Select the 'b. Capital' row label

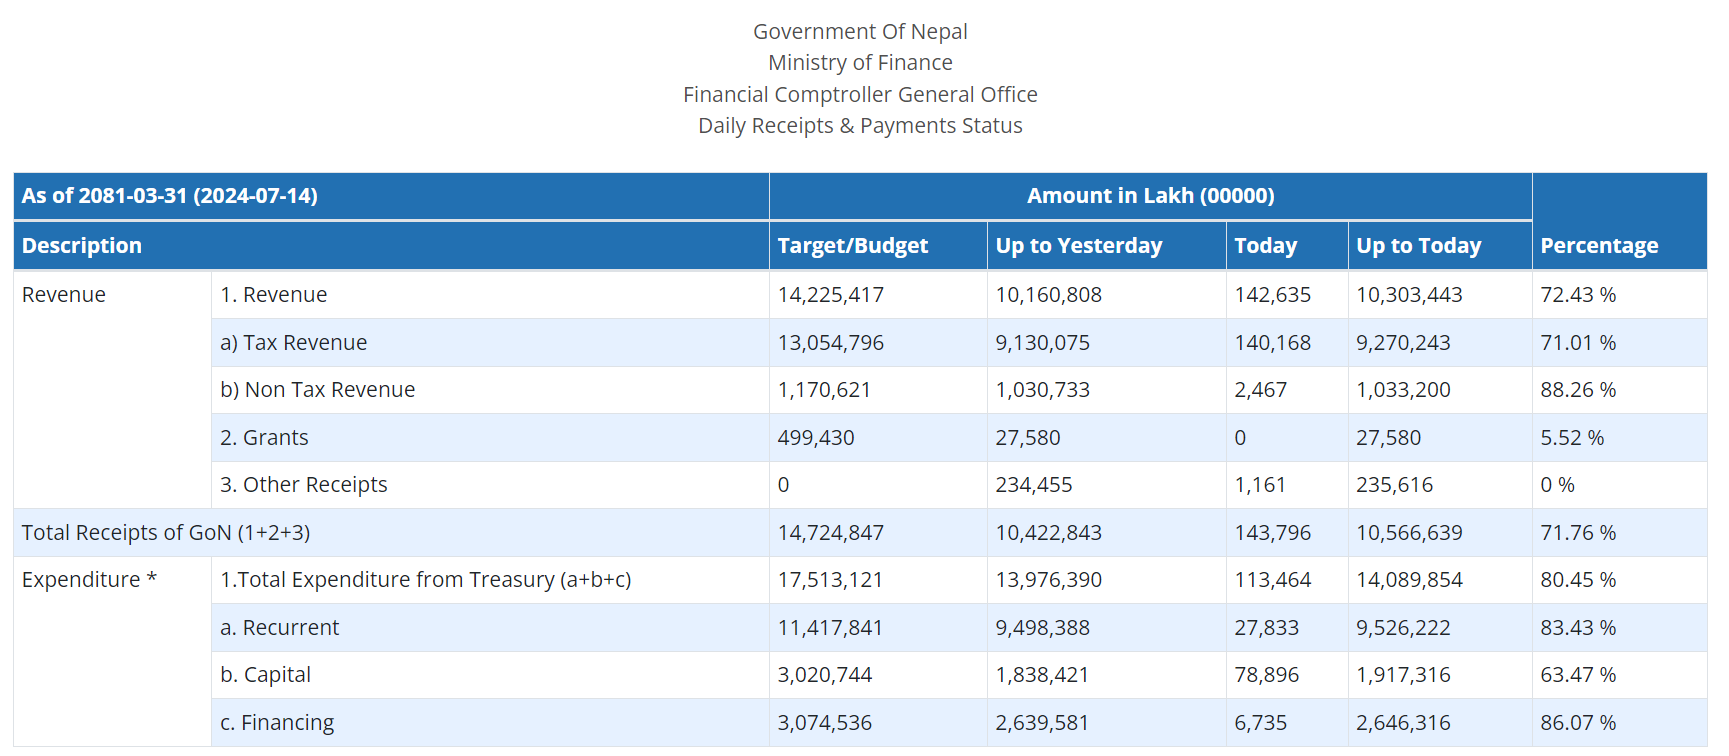(x=265, y=675)
